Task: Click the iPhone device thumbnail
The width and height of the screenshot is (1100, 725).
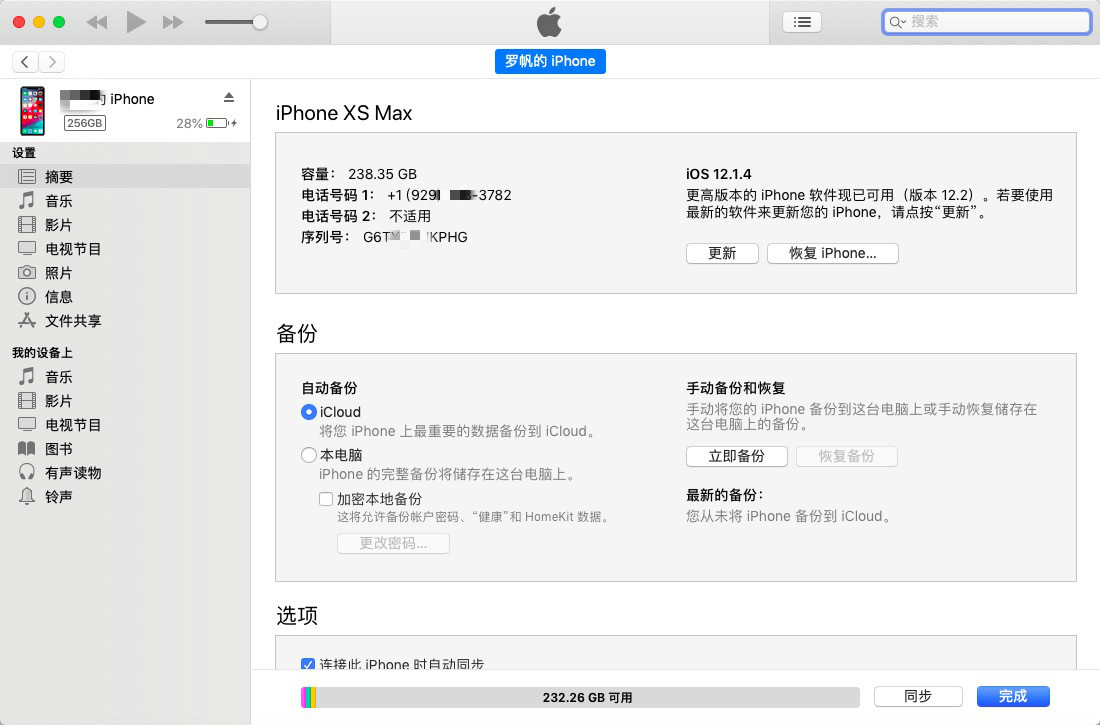Action: [x=32, y=111]
